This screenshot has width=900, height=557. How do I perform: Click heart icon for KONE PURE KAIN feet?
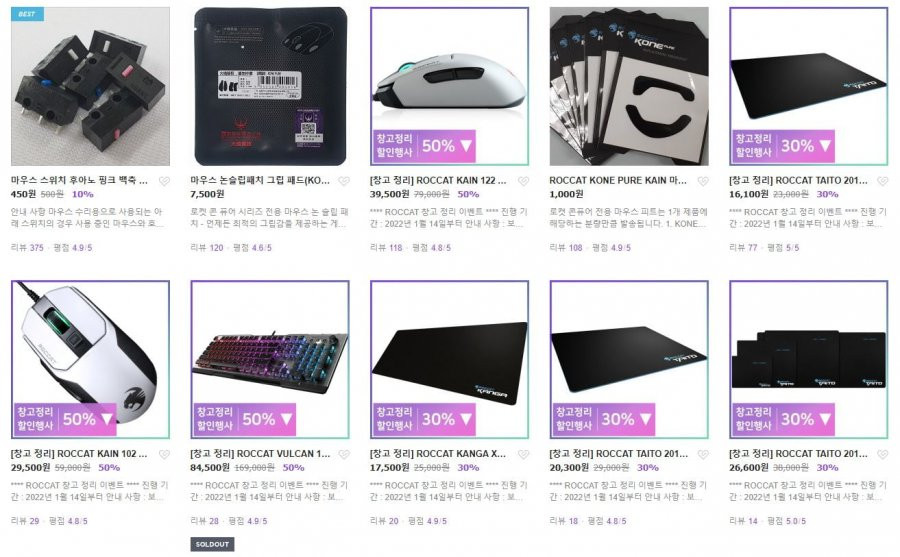[x=703, y=181]
